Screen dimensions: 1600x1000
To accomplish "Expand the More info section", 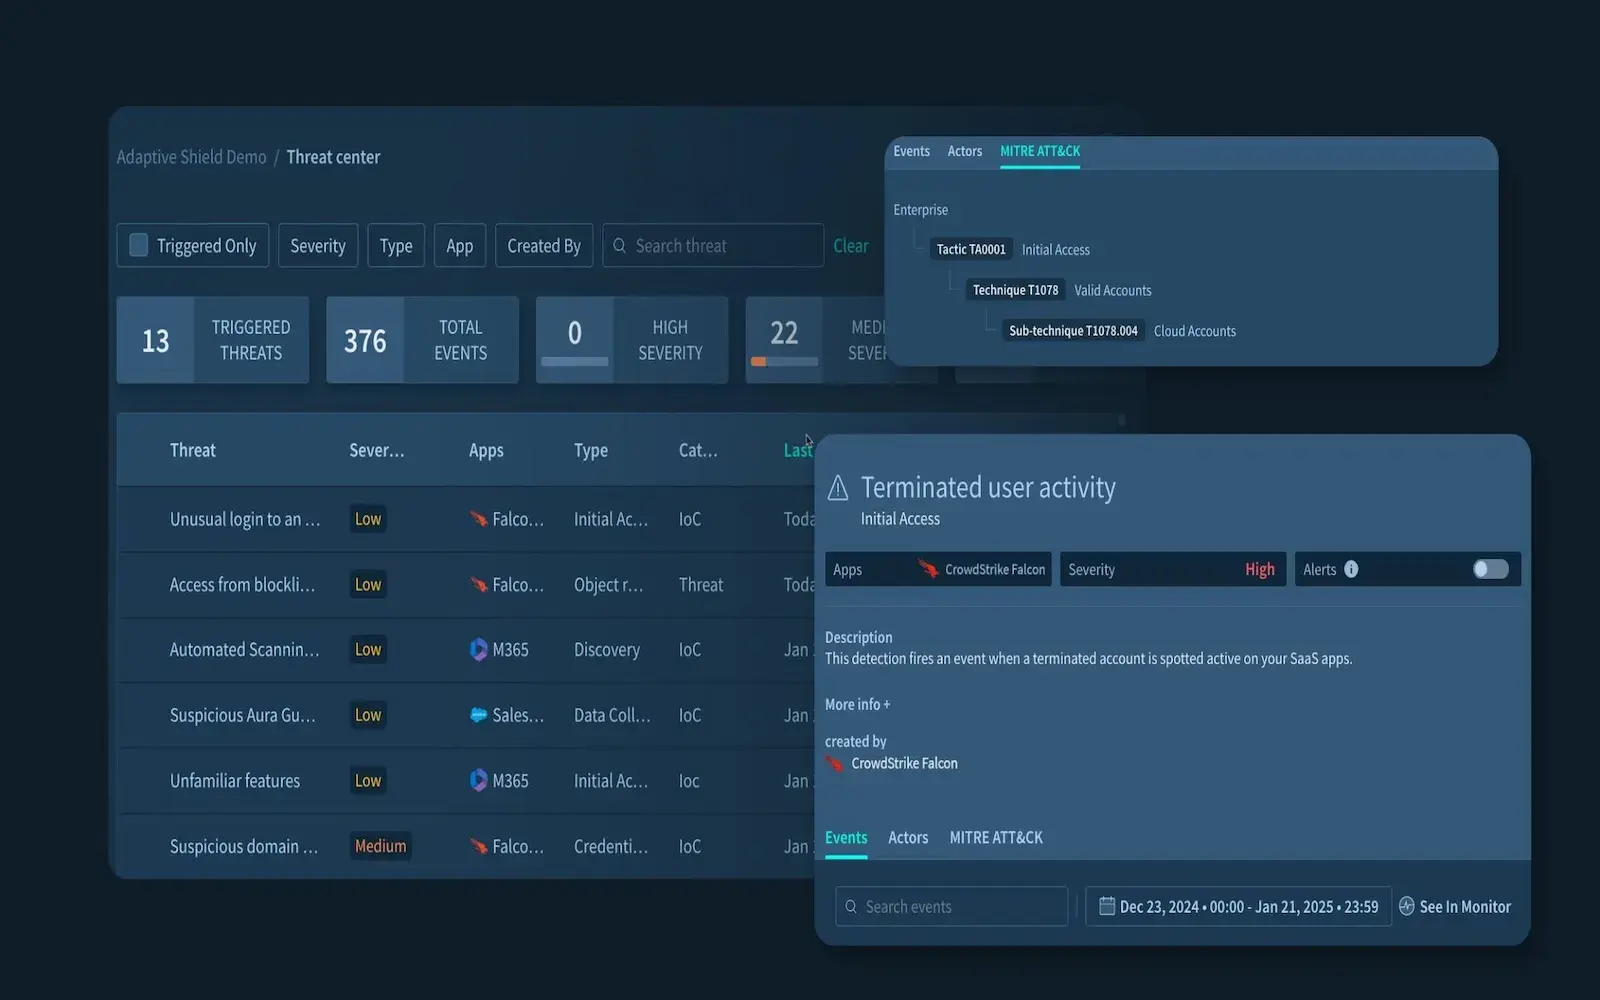I will 857,704.
